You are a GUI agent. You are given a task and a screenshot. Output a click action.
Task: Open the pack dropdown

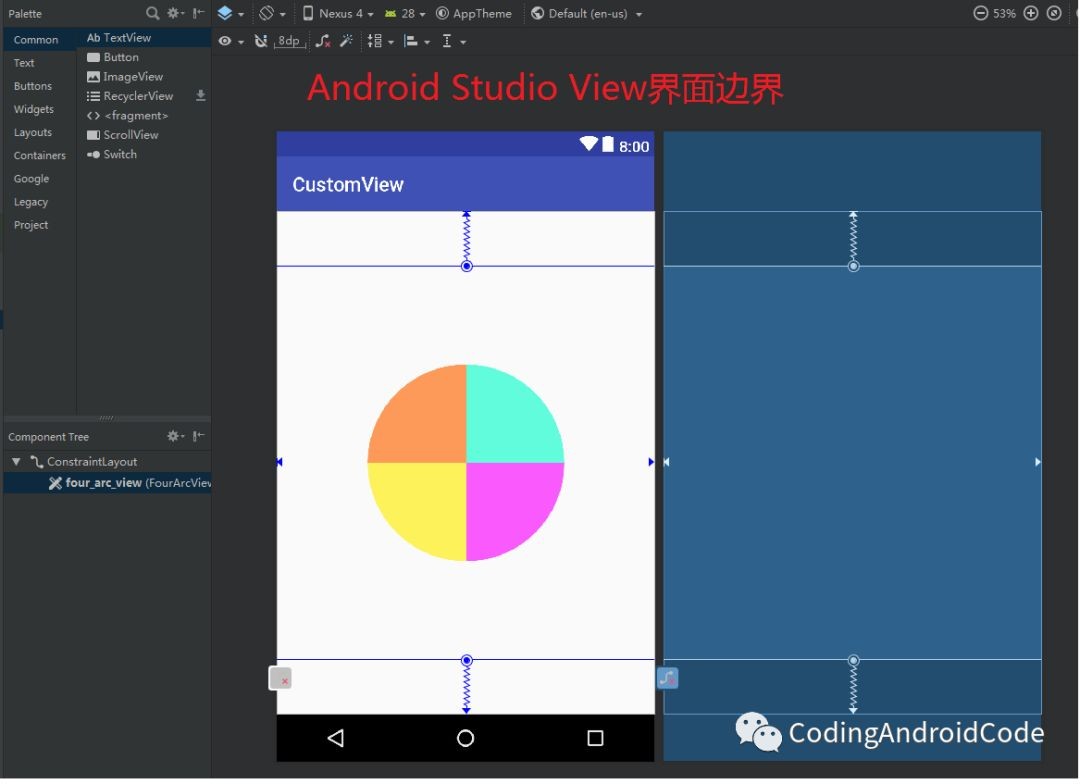(x=380, y=41)
